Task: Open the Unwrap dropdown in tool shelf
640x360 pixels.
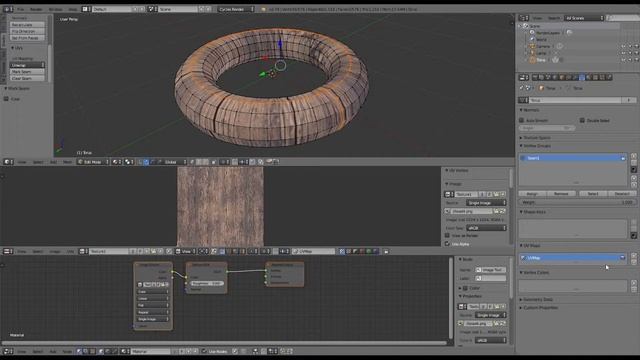Action: coord(27,65)
